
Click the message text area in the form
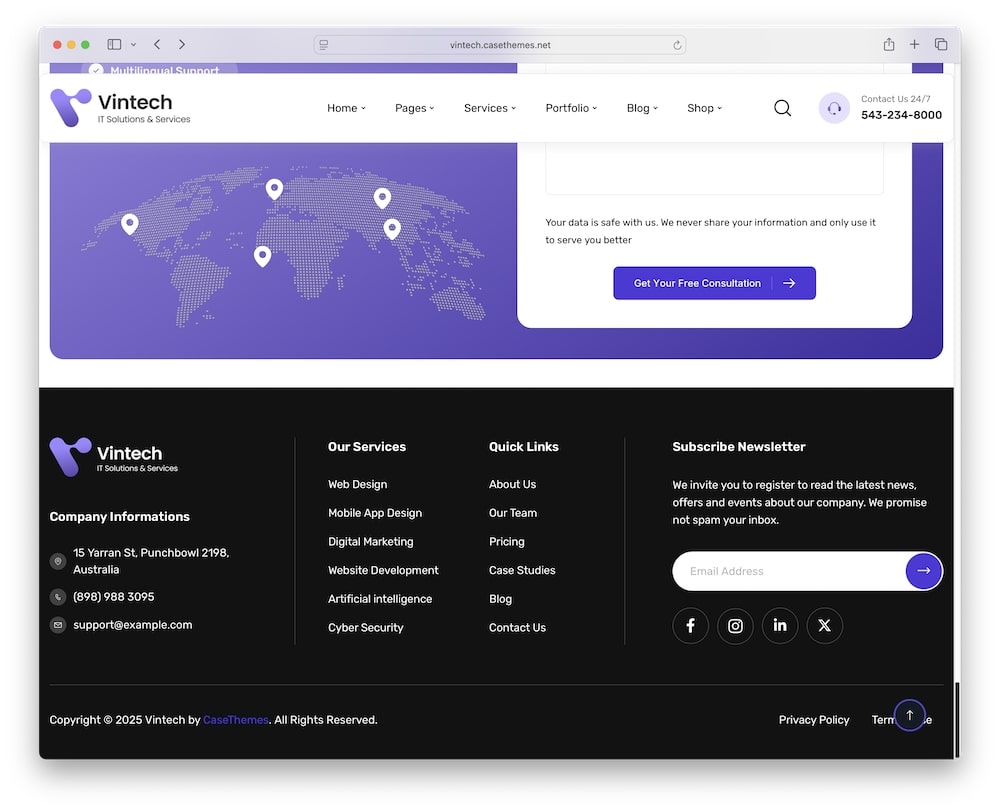pyautogui.click(x=714, y=168)
